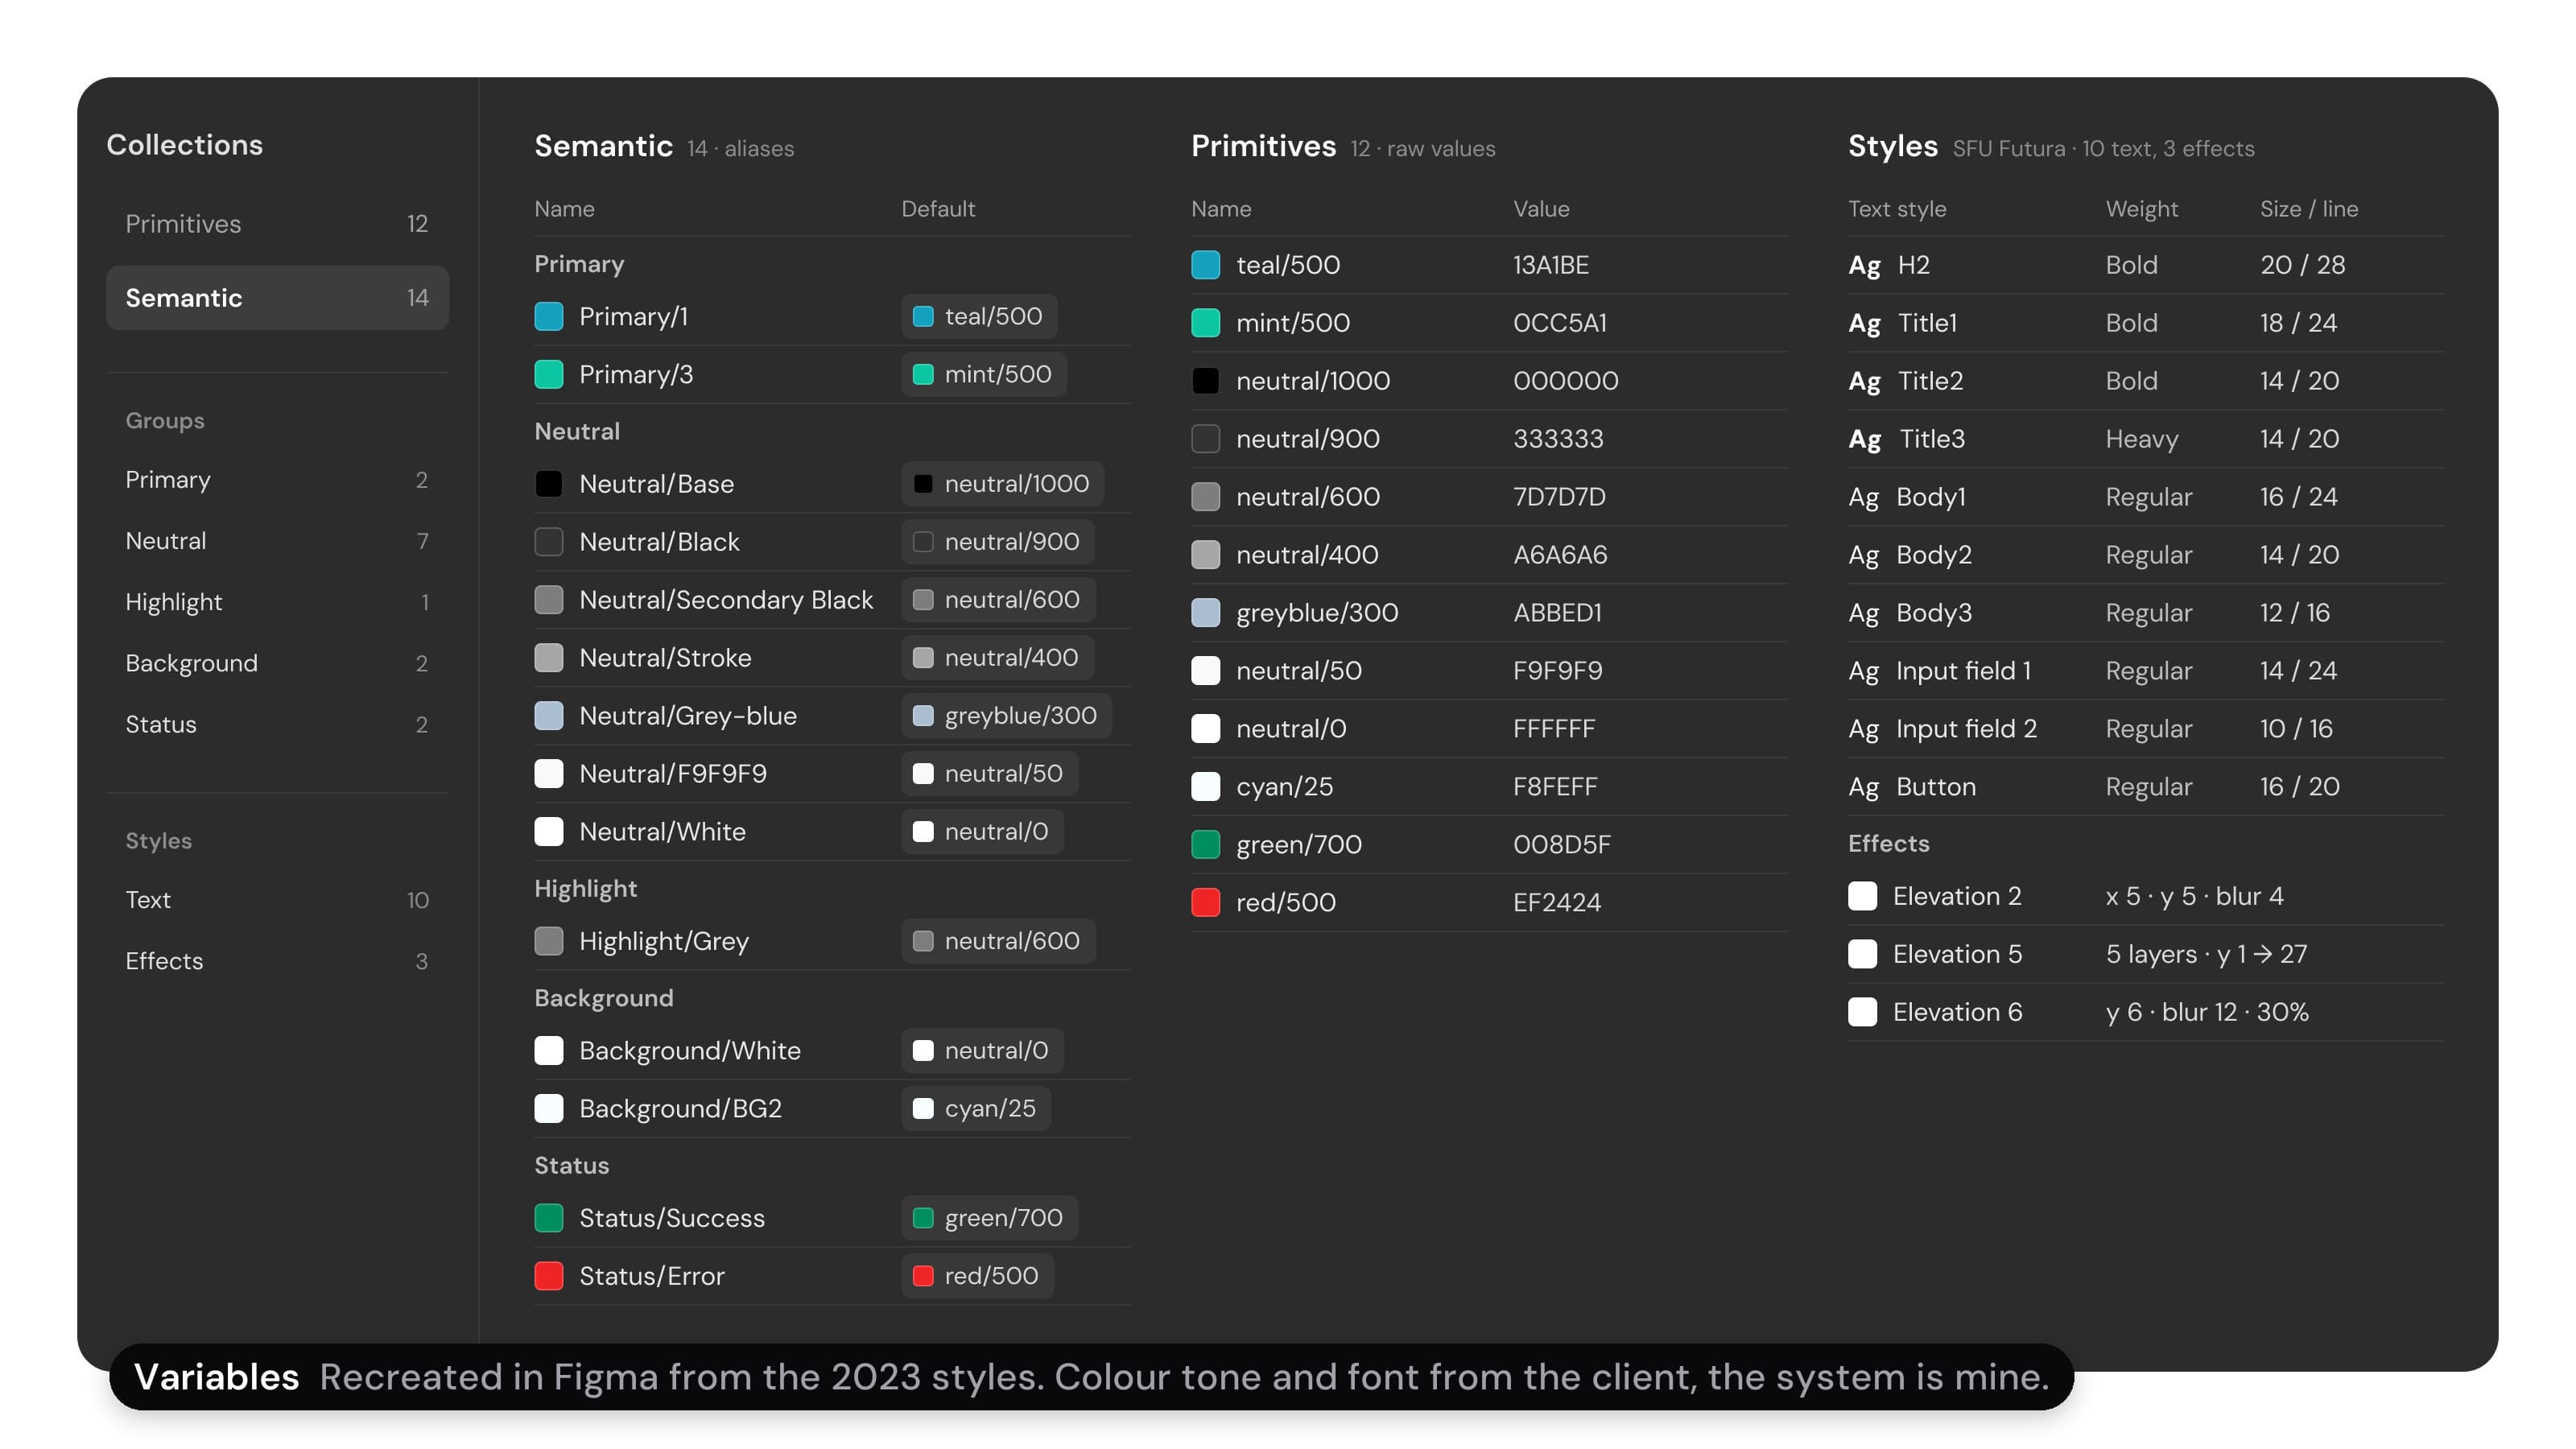
Task: Click the mint/500 primitive swatch
Action: [x=1206, y=323]
